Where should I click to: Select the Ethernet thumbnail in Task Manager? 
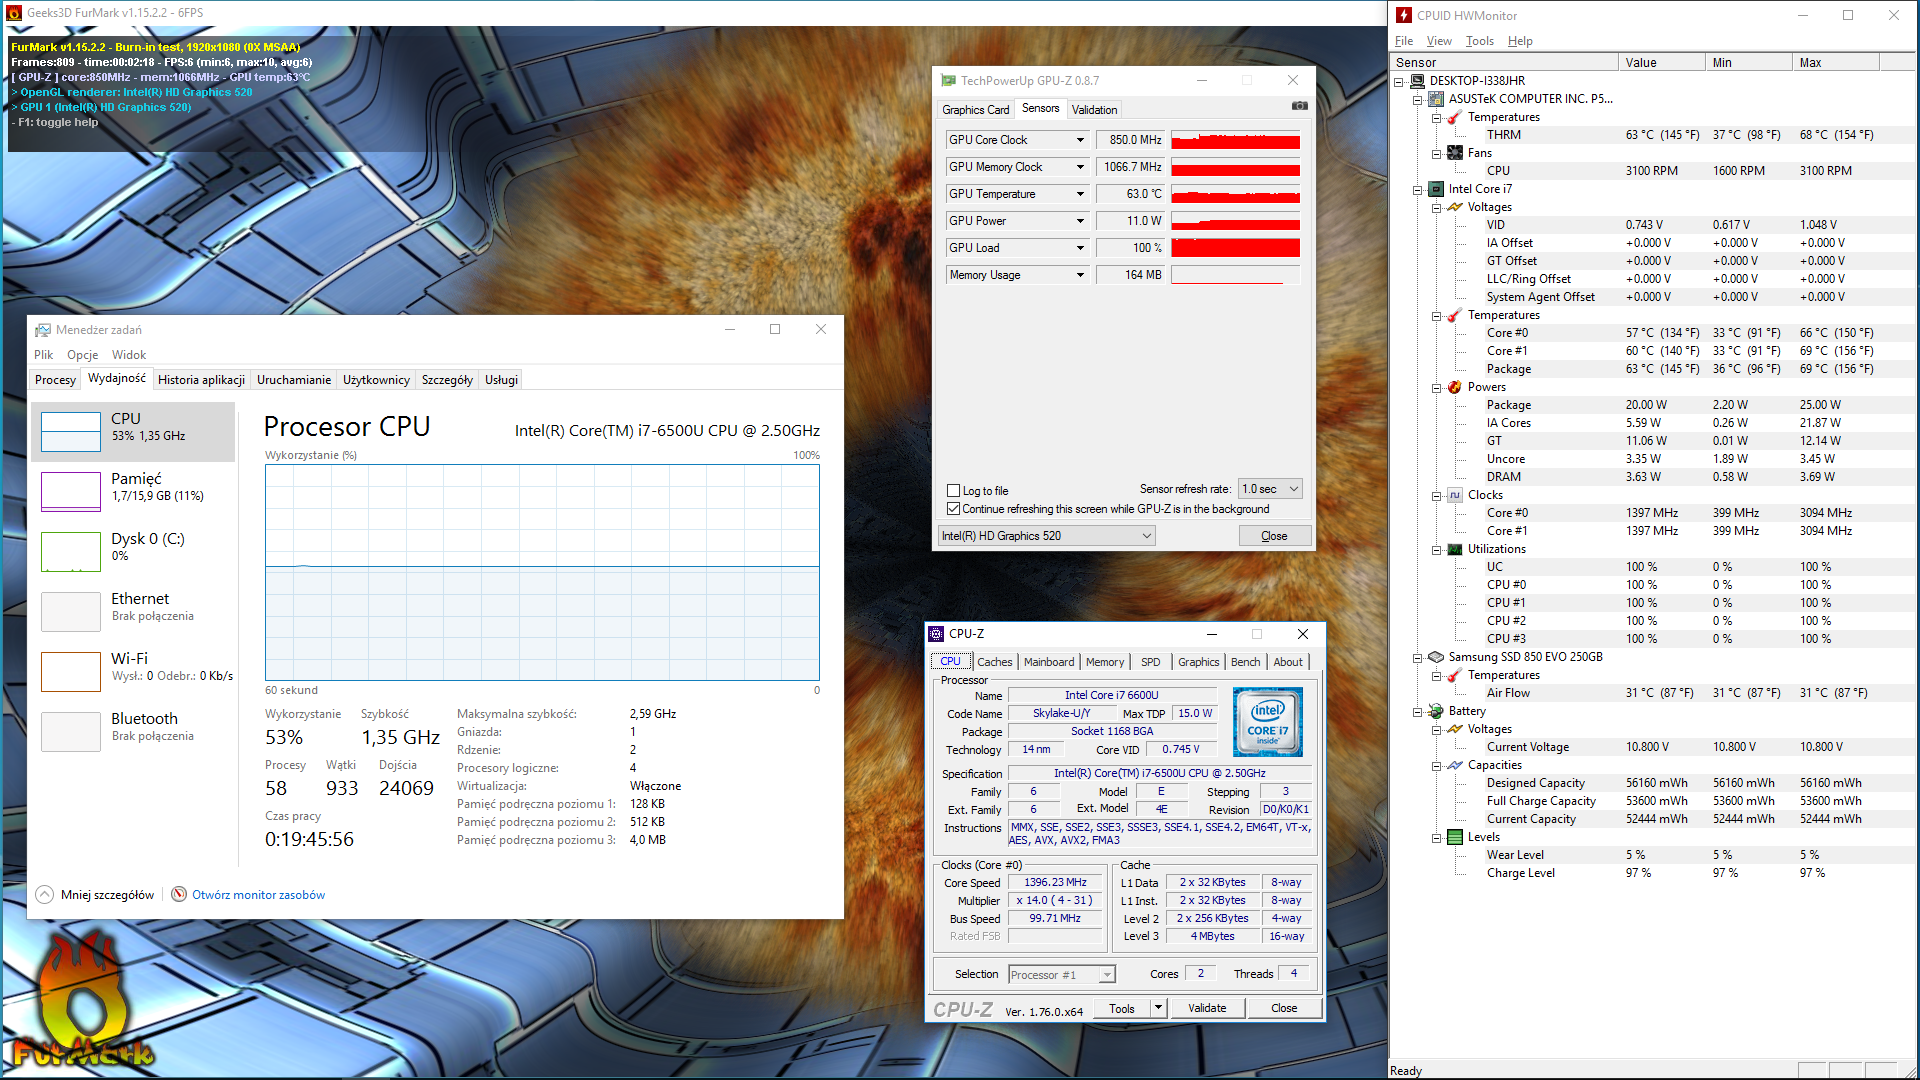[71, 612]
